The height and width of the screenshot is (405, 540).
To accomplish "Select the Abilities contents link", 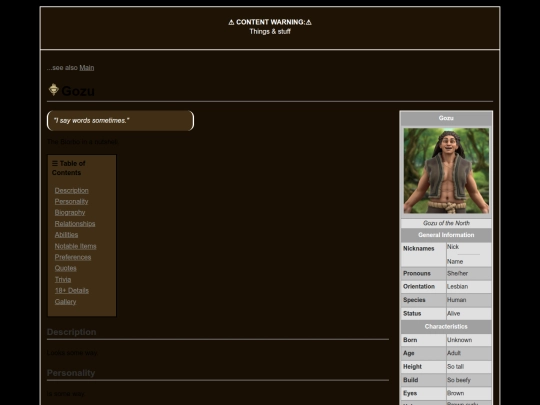I will pyautogui.click(x=66, y=235).
